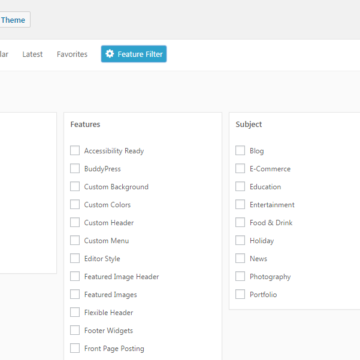Tick the Custom Background checkbox

click(75, 186)
